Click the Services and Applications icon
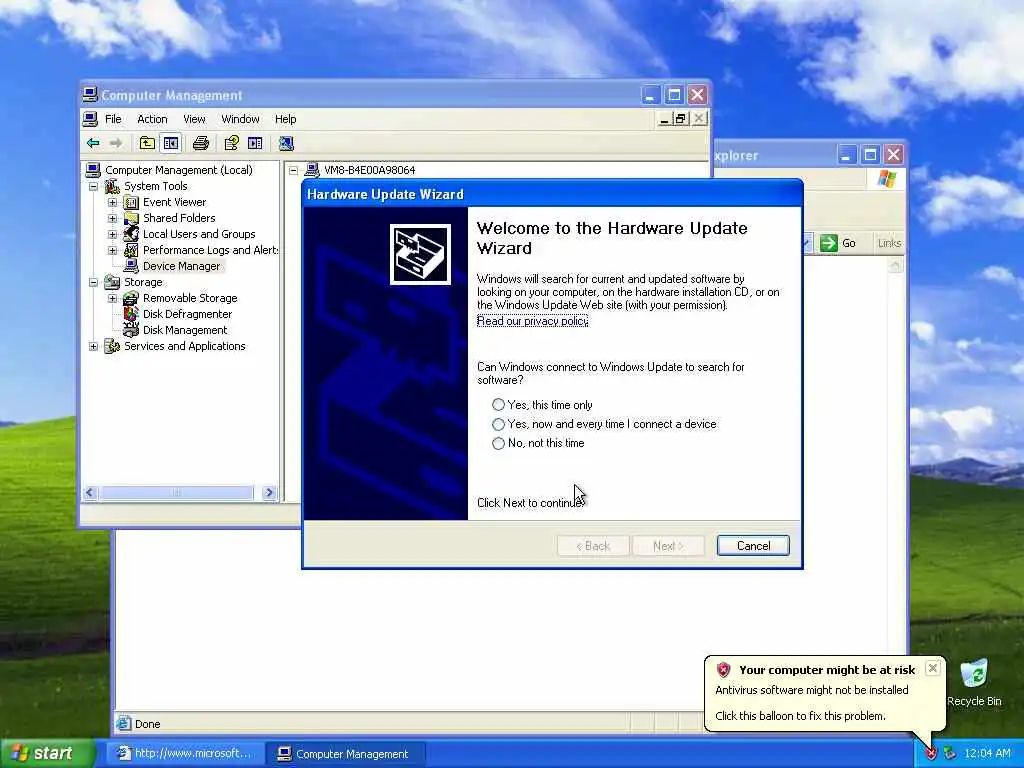The image size is (1024, 768). pos(112,346)
